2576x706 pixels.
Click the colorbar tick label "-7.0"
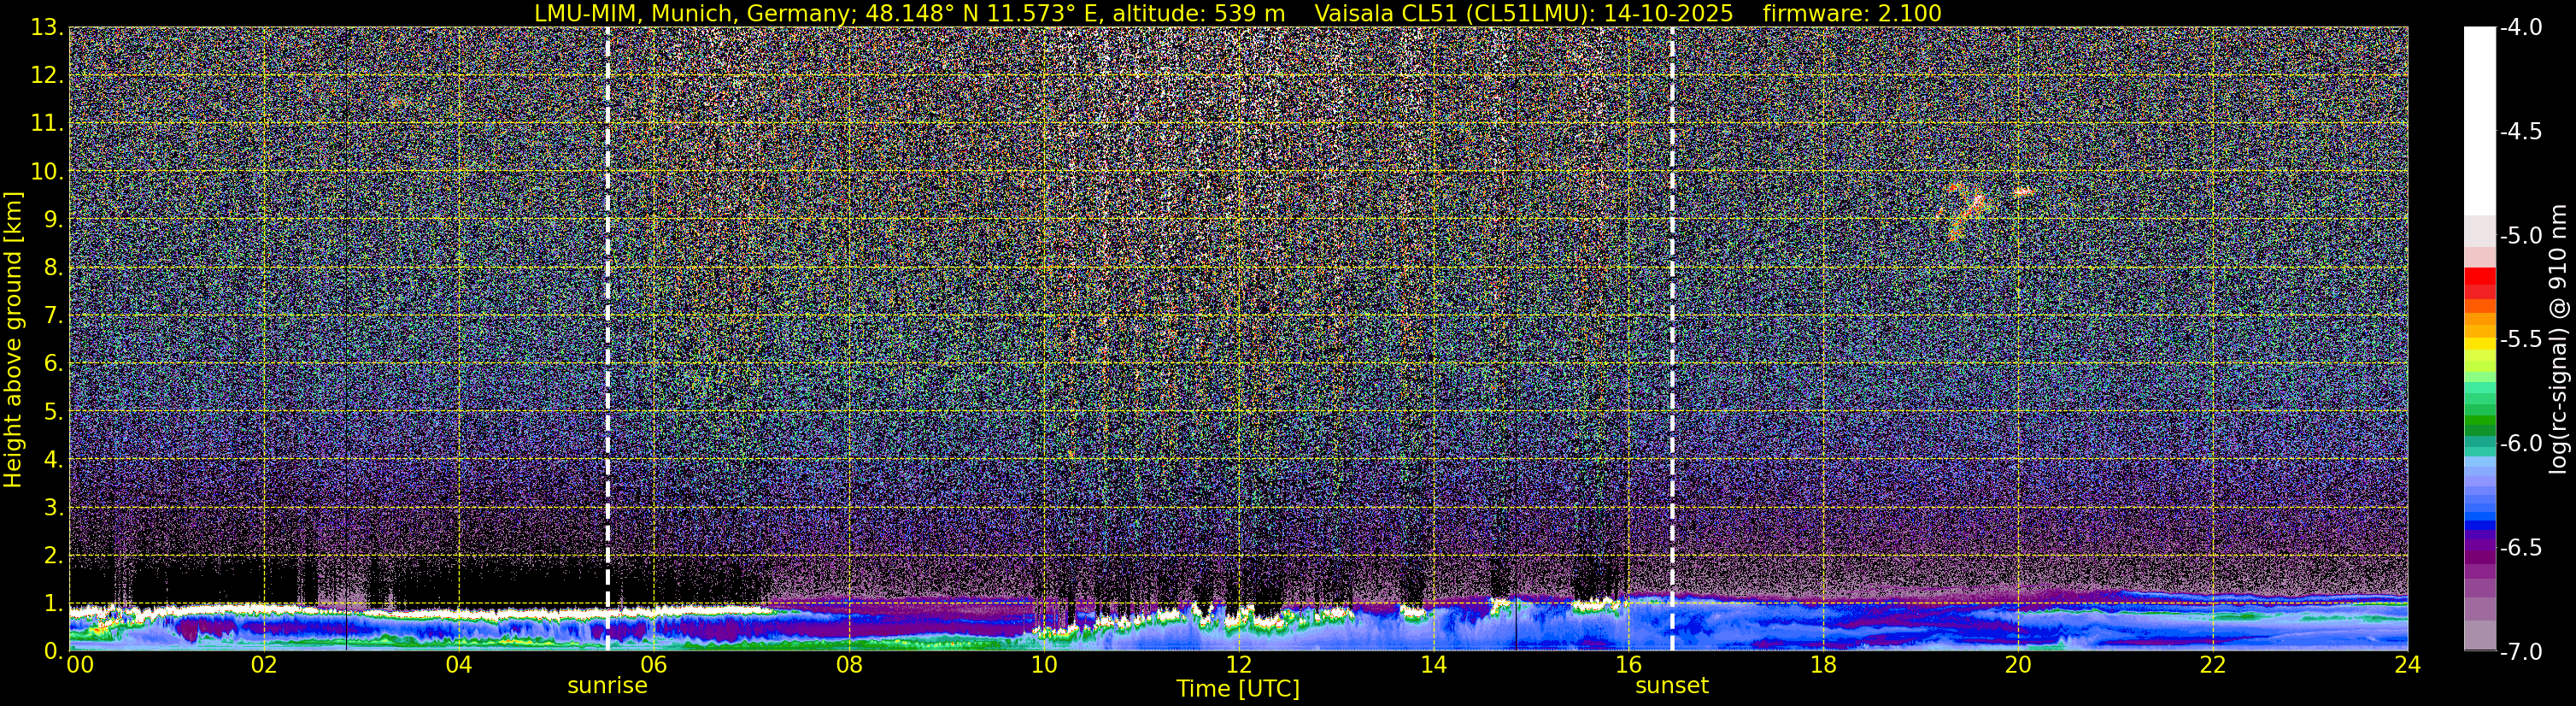pyautogui.click(x=2520, y=651)
